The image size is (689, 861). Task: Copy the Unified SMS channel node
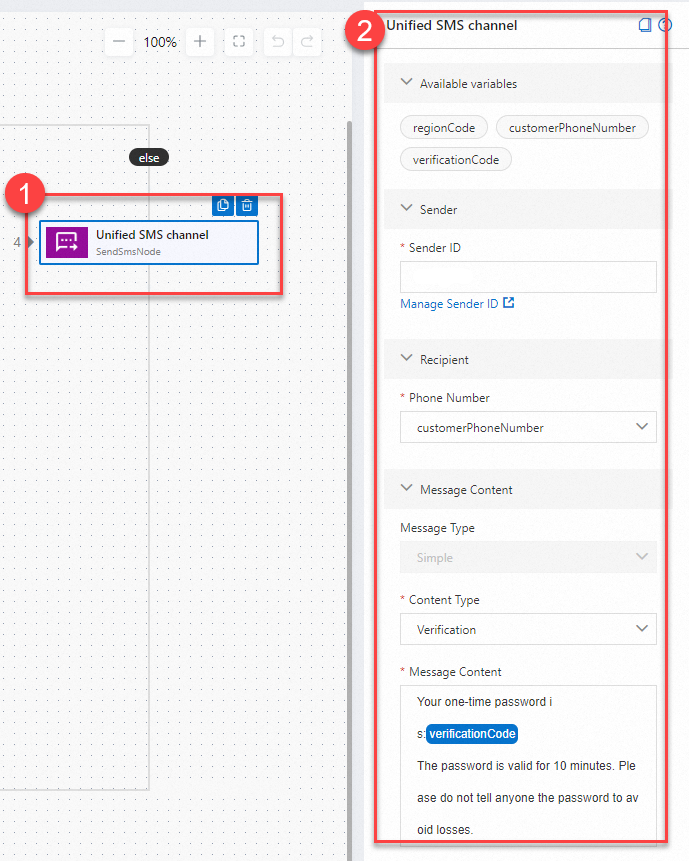tap(223, 205)
